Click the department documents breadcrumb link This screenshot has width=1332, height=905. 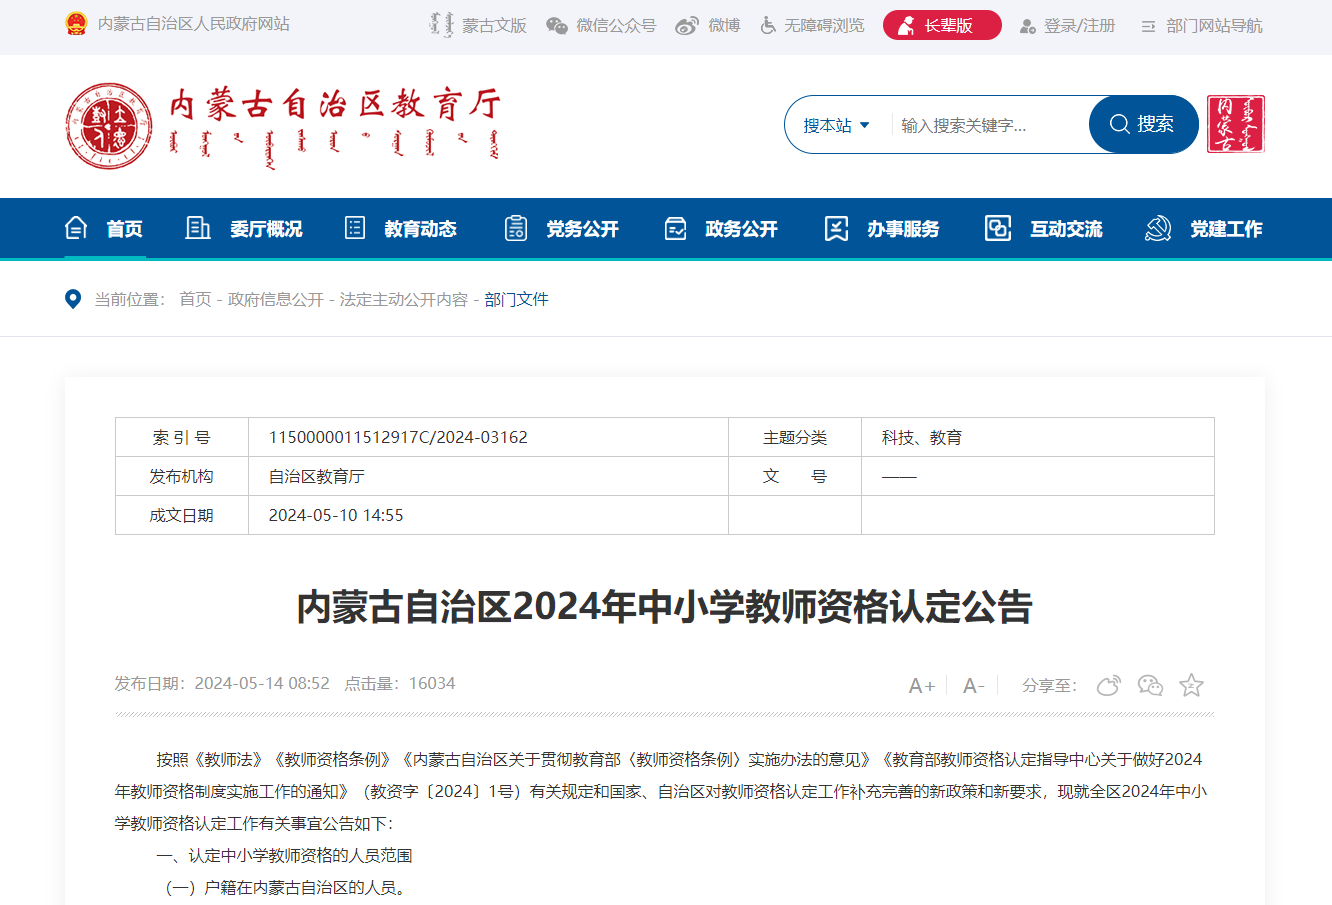[516, 299]
